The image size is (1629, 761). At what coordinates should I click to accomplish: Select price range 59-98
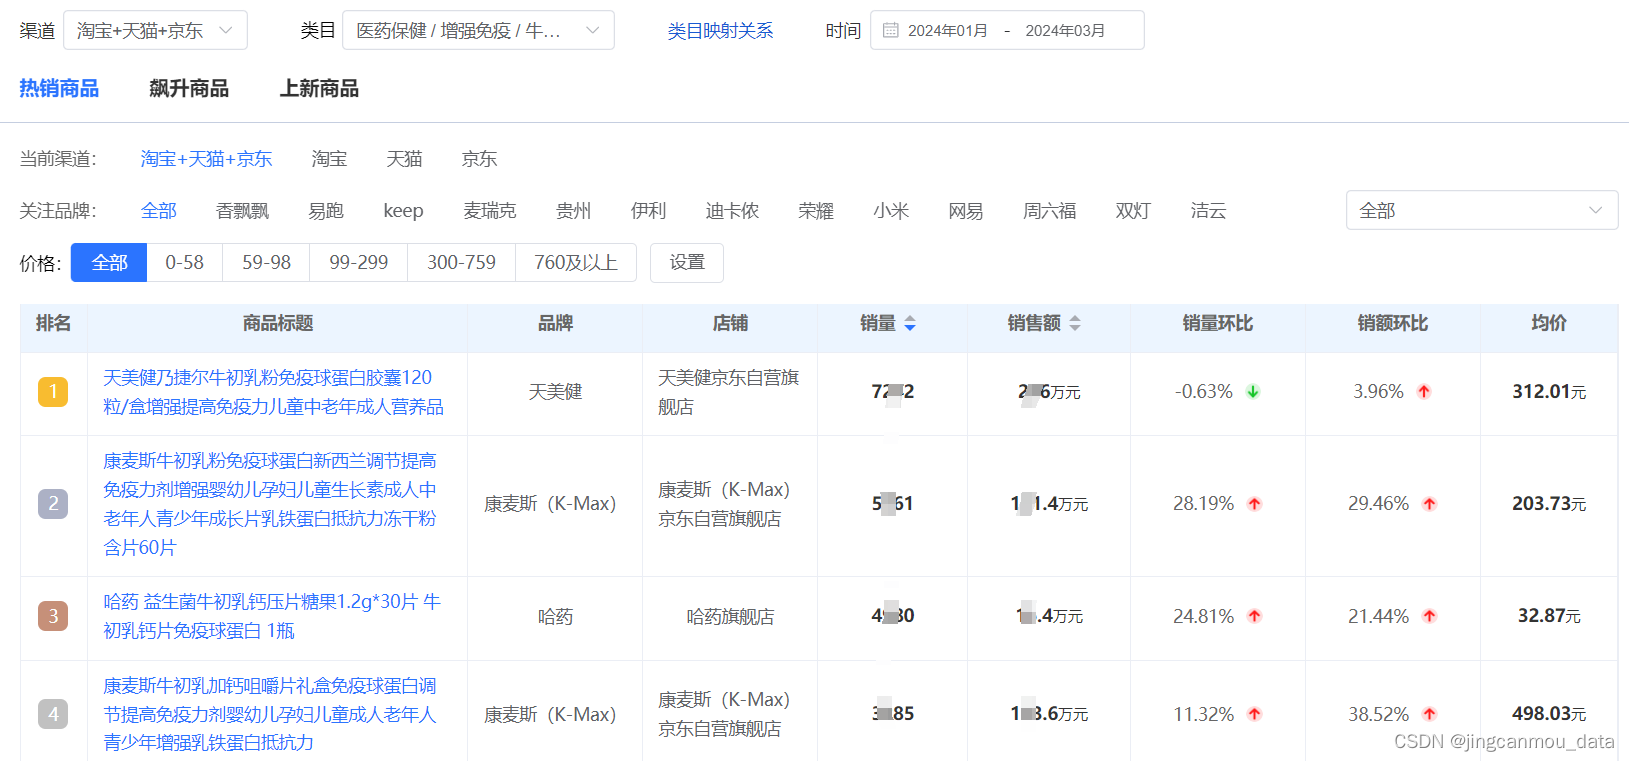coord(266,263)
